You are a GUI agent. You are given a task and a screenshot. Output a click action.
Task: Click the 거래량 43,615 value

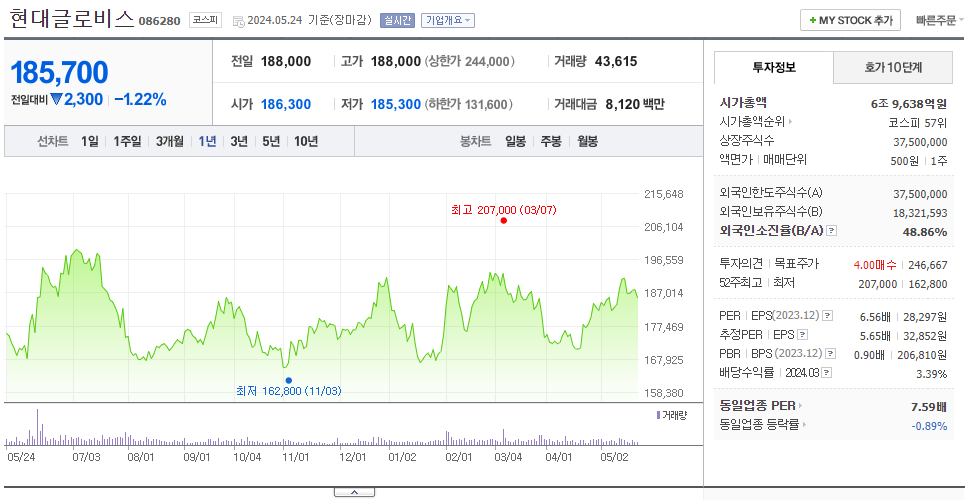[616, 62]
